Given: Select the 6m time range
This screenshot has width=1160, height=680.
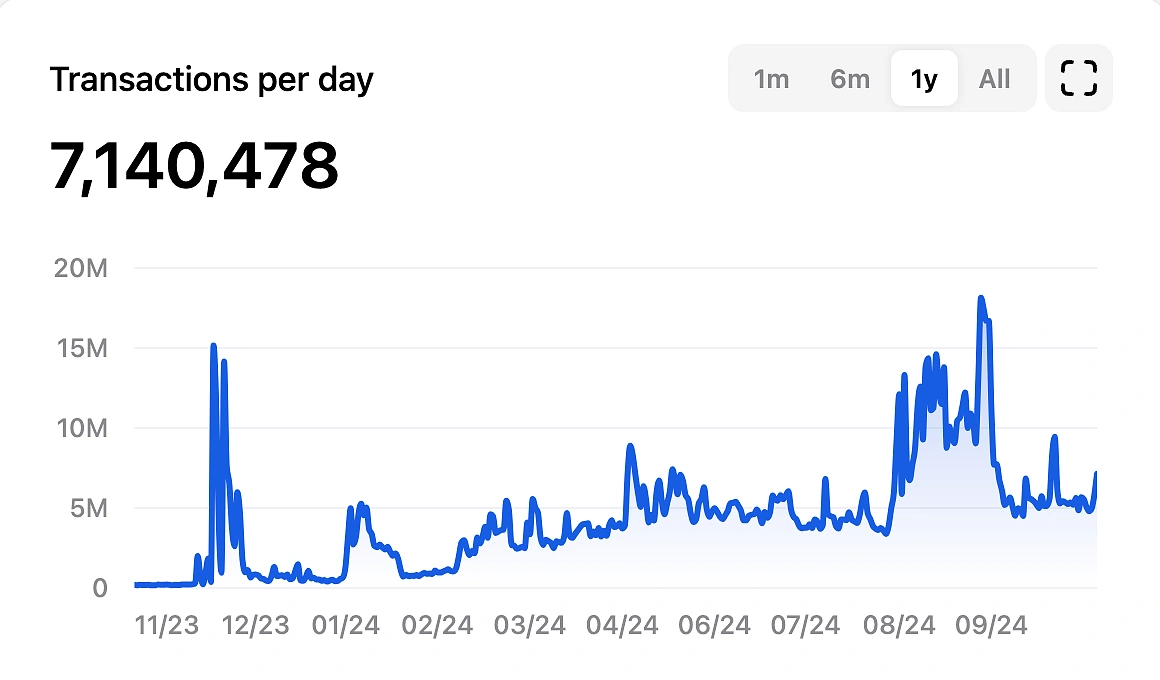Looking at the screenshot, I should pos(850,79).
